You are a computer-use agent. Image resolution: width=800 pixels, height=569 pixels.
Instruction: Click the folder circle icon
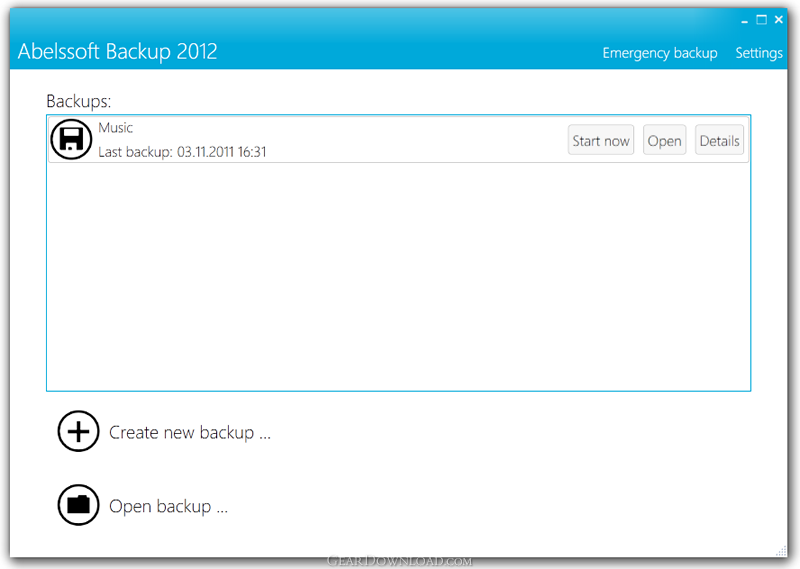click(x=79, y=506)
